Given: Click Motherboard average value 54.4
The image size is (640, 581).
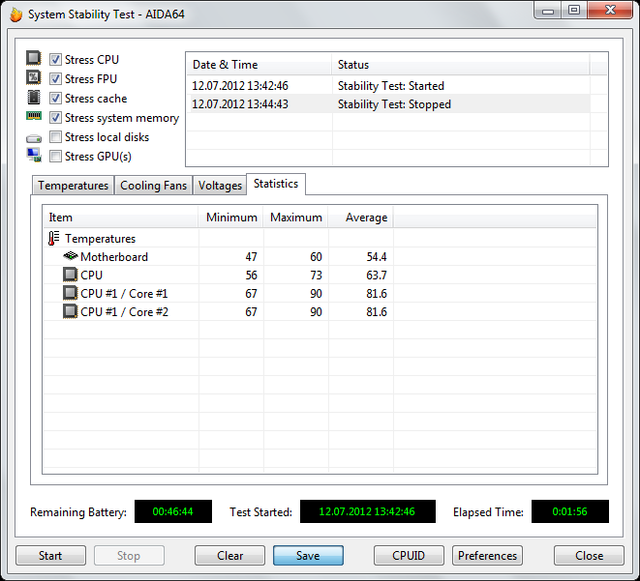Looking at the screenshot, I should (x=376, y=257).
